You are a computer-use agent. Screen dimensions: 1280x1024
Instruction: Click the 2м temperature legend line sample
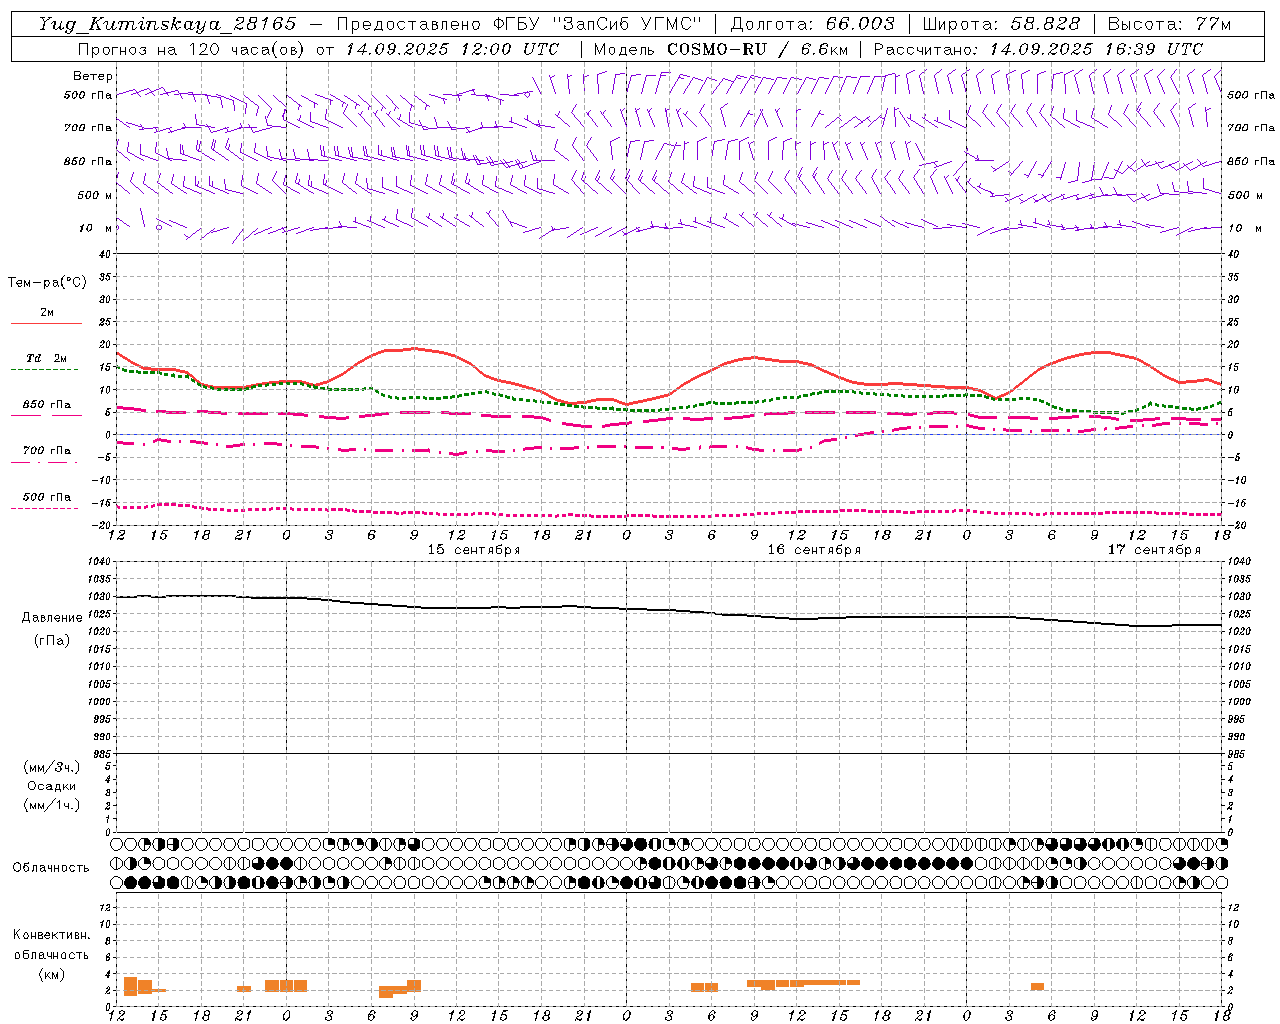(x=46, y=323)
